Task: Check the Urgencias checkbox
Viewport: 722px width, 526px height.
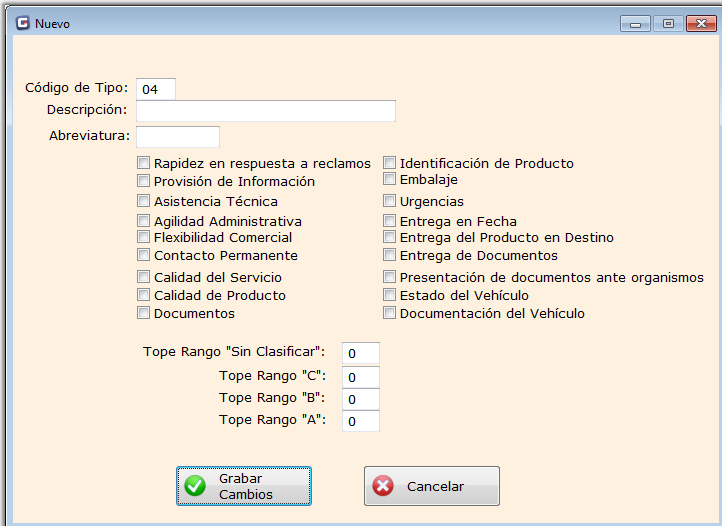Action: pos(390,201)
